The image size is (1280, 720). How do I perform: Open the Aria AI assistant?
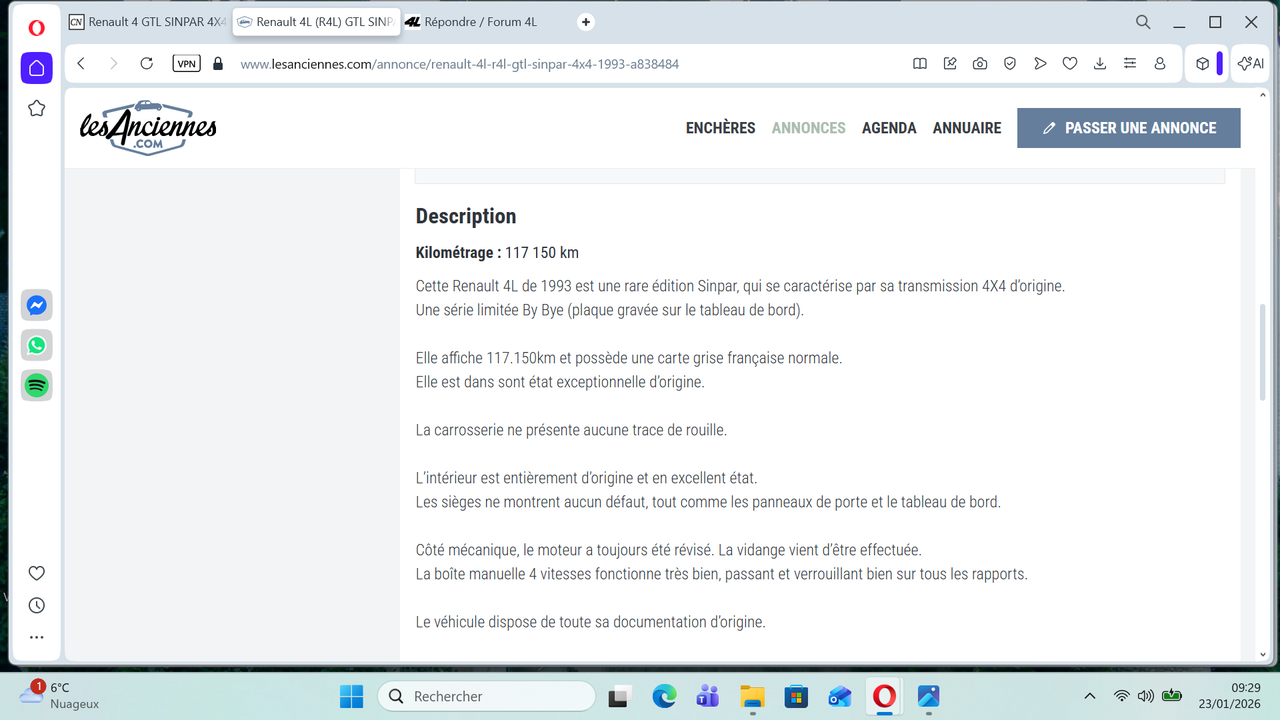coord(1249,63)
